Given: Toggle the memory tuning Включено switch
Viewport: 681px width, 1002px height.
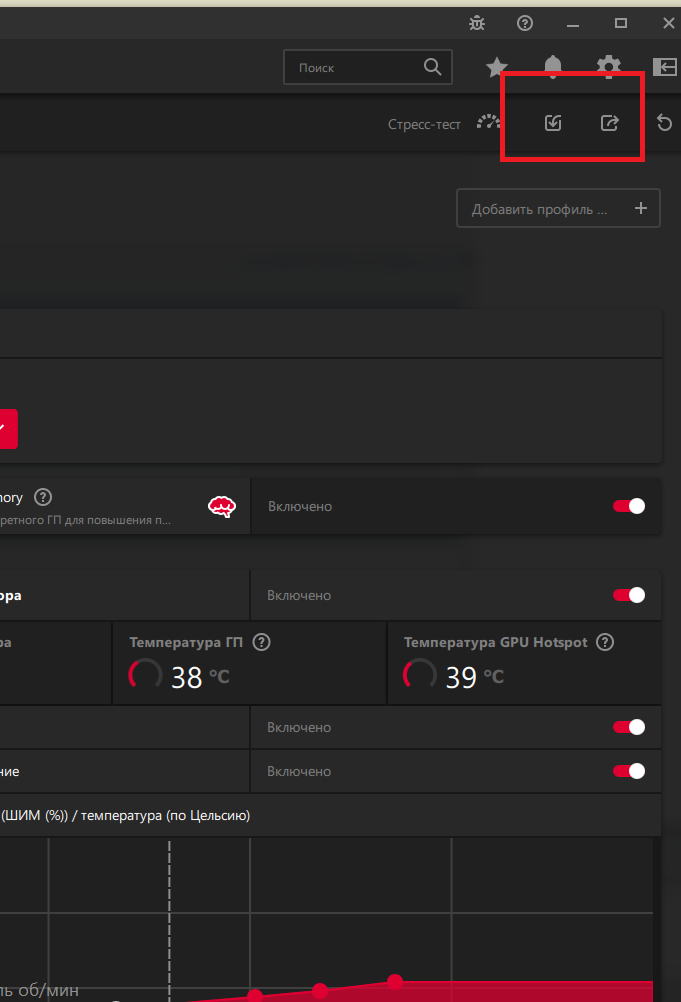Looking at the screenshot, I should (629, 506).
